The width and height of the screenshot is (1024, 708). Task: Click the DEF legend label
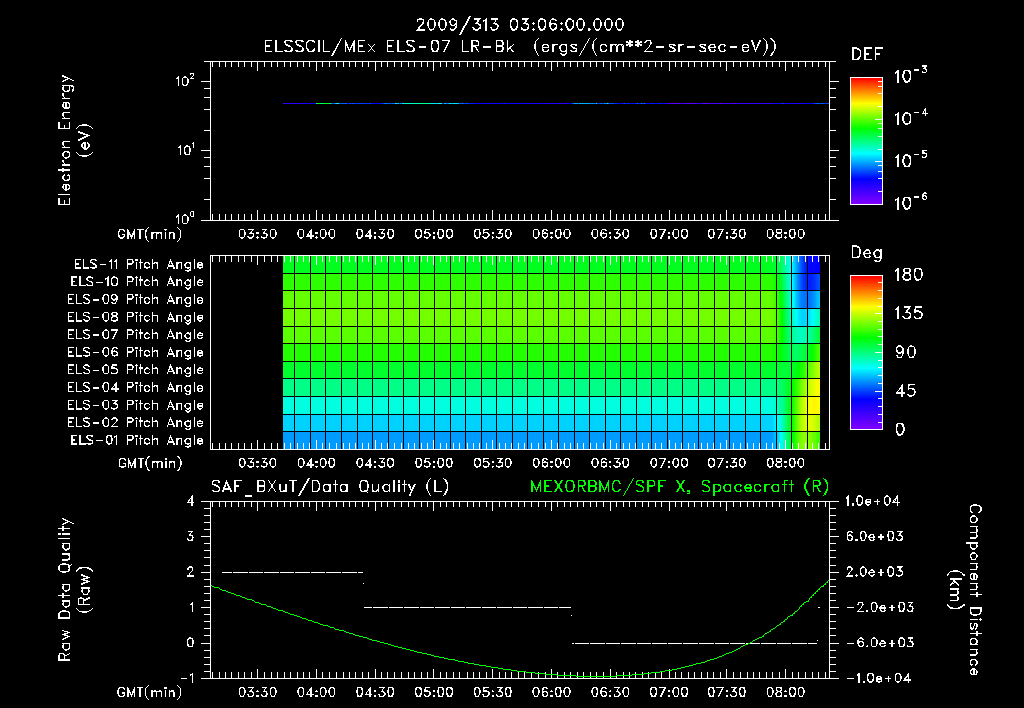pyautogui.click(x=867, y=55)
